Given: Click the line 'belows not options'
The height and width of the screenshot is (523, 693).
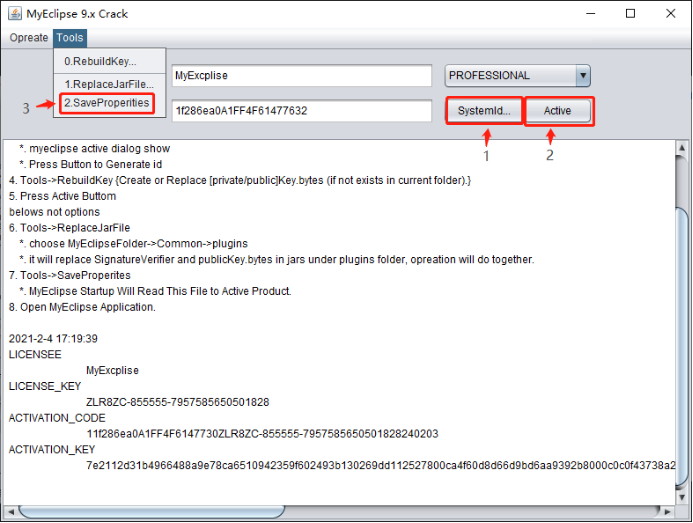Looking at the screenshot, I should point(54,212).
